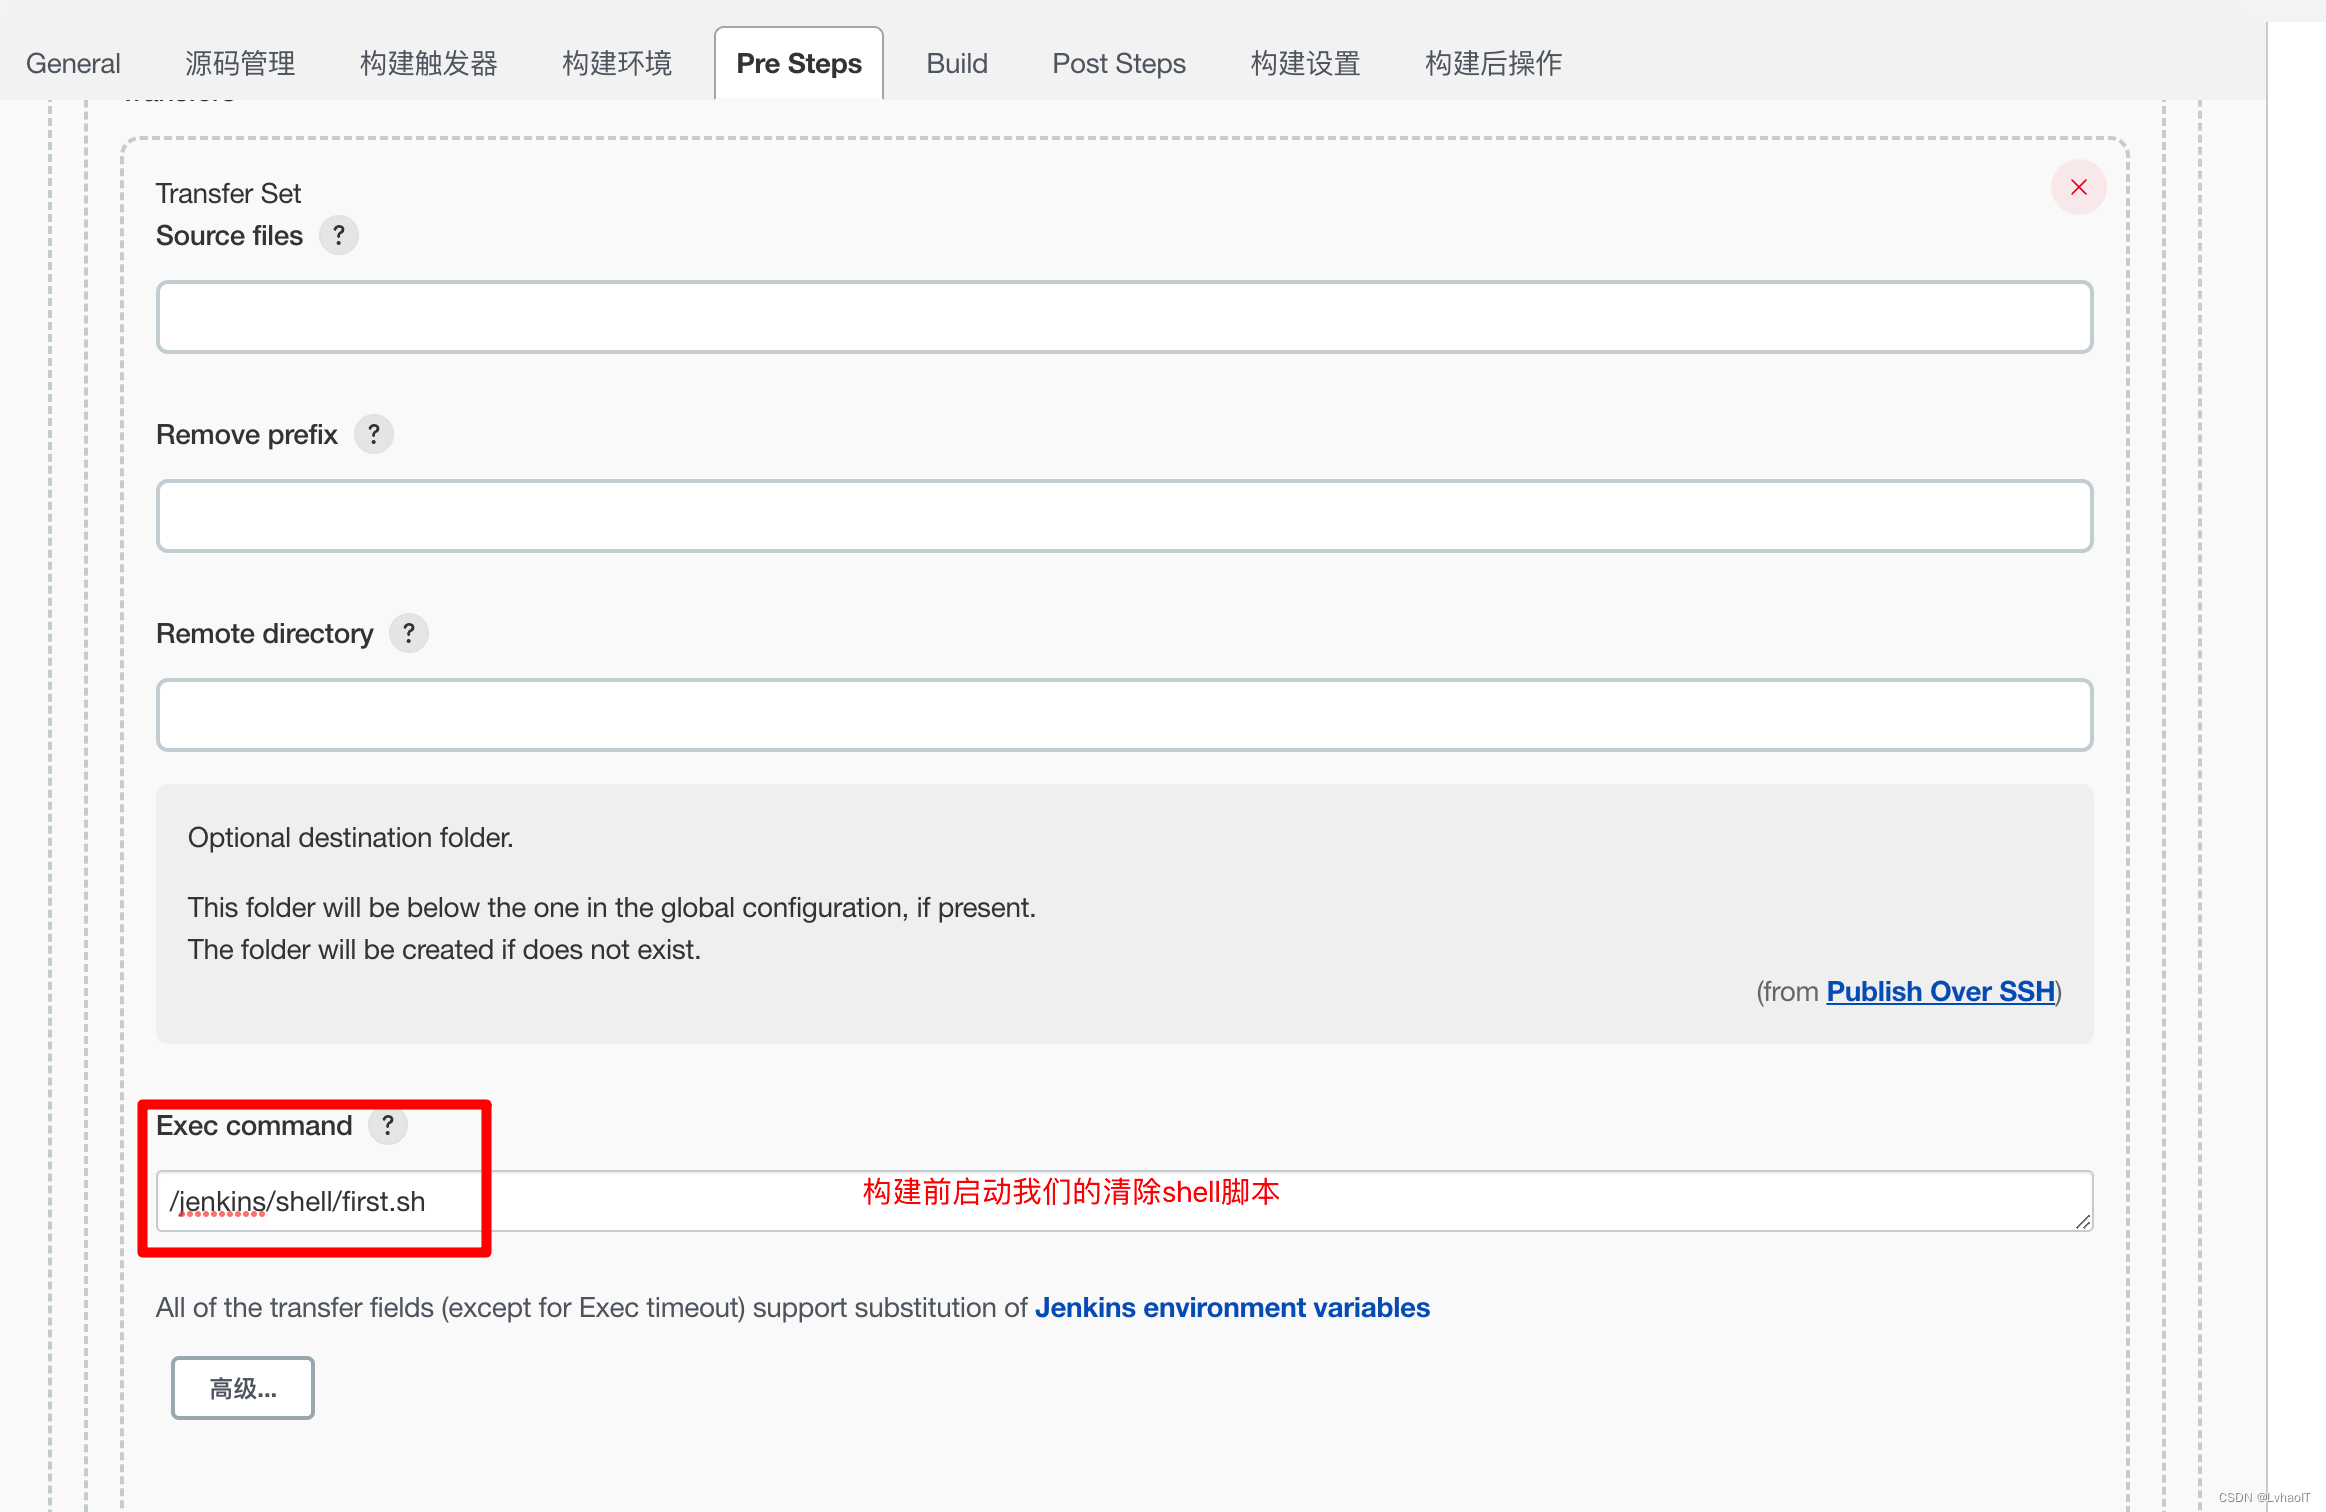The width and height of the screenshot is (2326, 1512).
Task: Open the 构建设置 tab
Action: [x=1305, y=63]
